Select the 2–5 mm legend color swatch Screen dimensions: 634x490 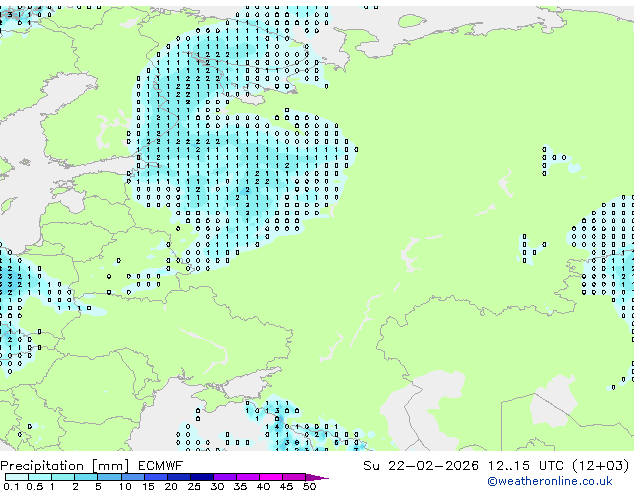click(x=86, y=477)
